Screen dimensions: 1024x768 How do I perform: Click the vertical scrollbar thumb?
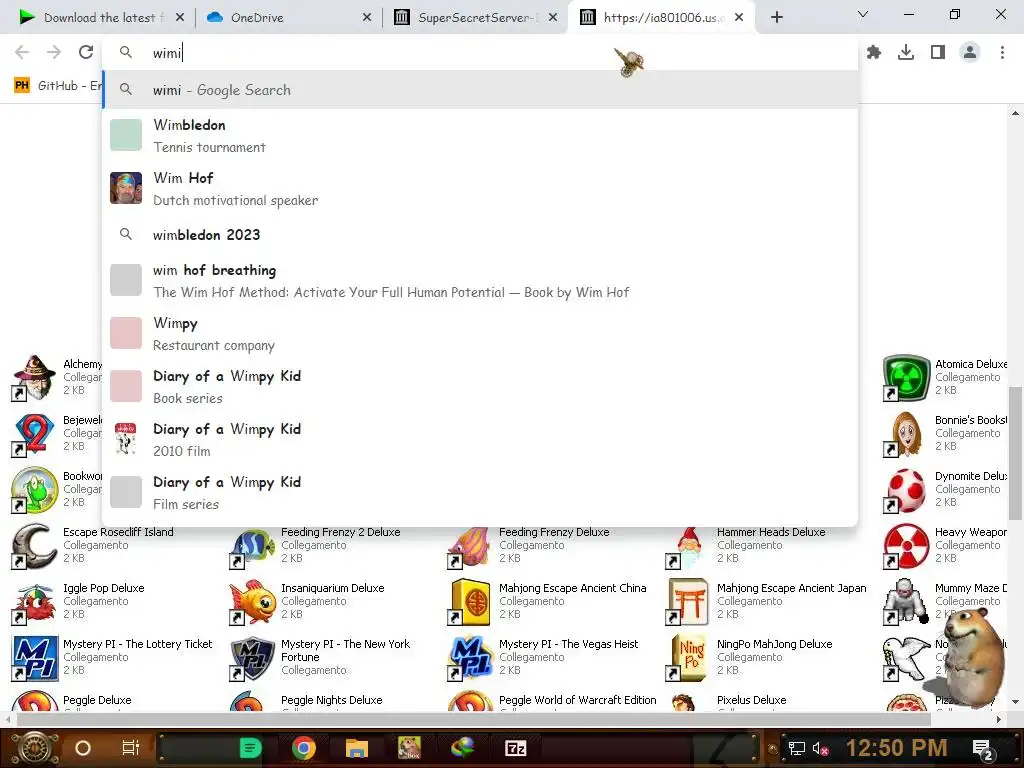(1015, 455)
